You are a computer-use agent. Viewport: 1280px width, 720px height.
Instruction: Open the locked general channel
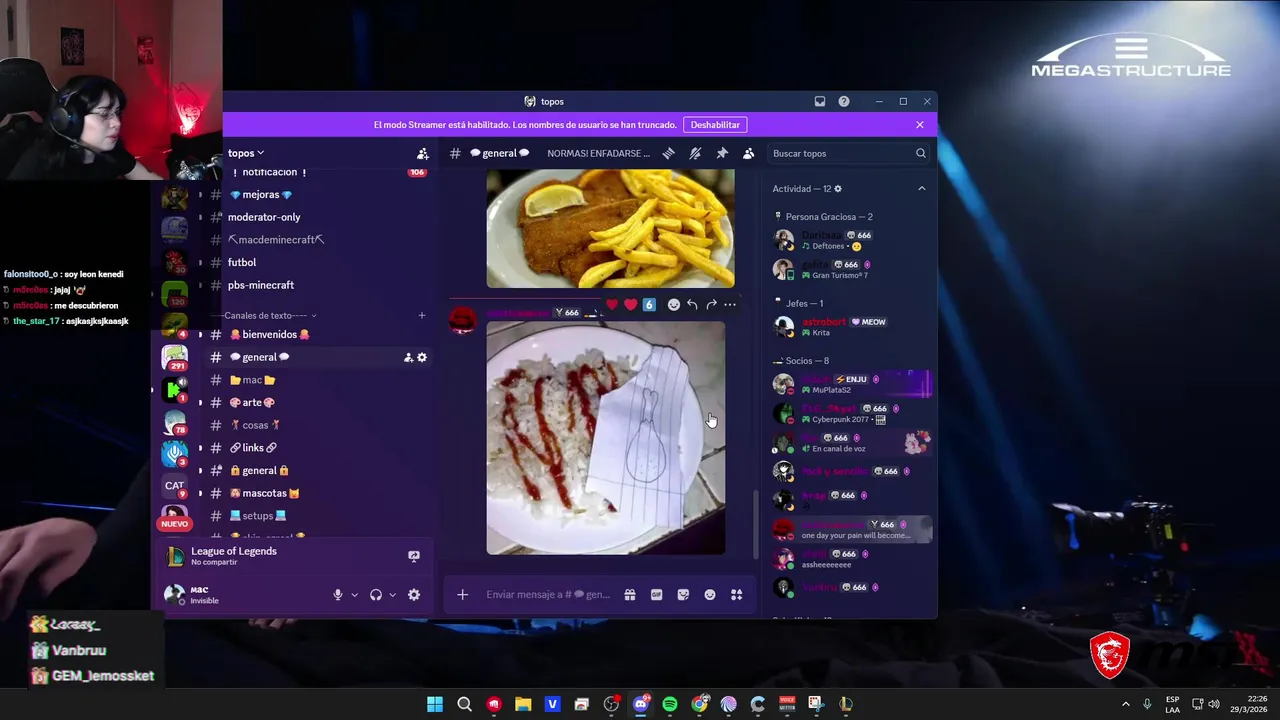coord(259,470)
